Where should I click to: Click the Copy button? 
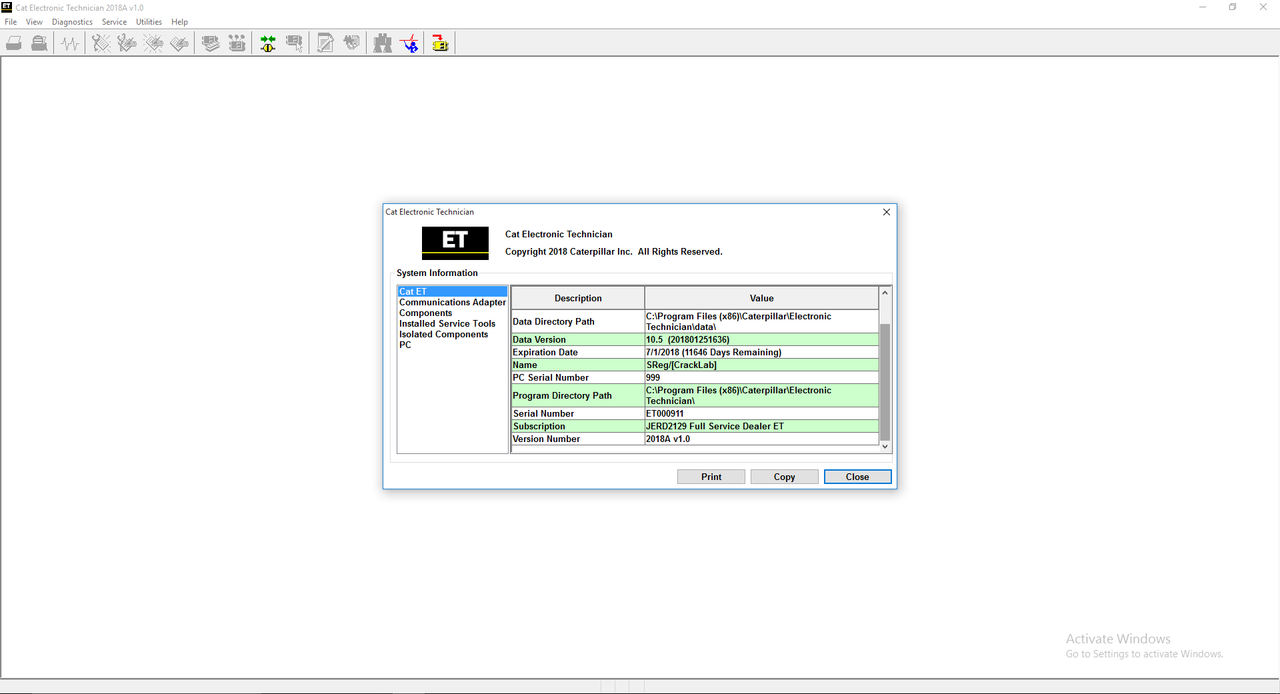click(785, 477)
